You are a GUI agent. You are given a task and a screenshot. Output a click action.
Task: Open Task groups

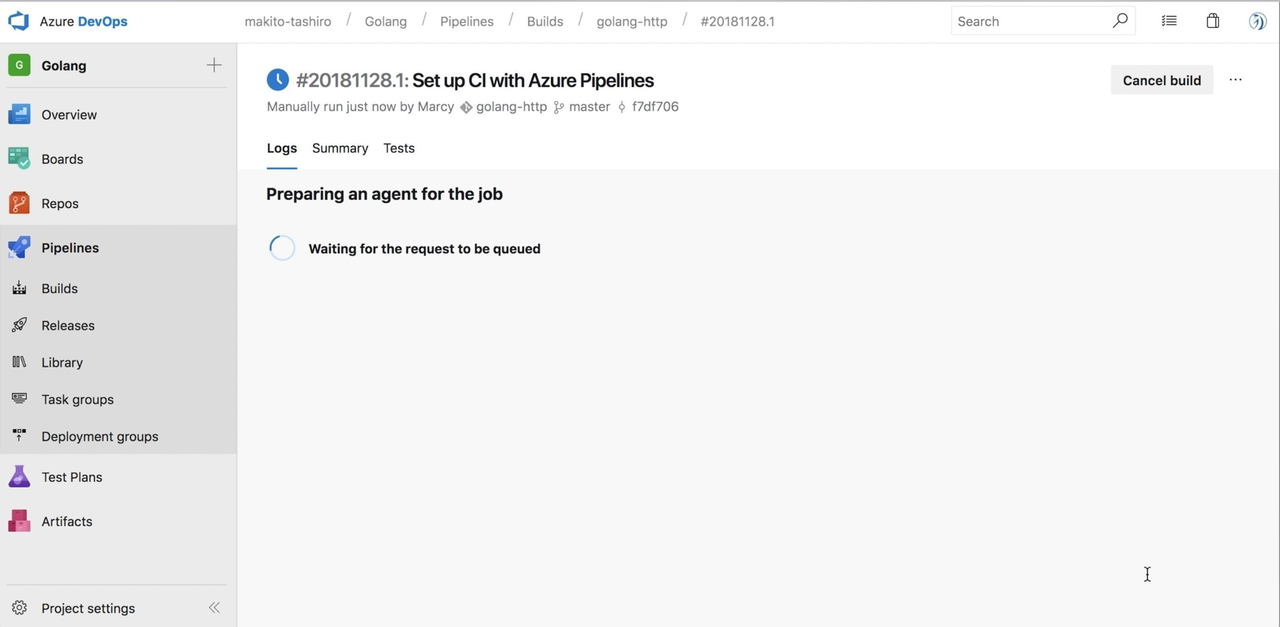coord(77,399)
